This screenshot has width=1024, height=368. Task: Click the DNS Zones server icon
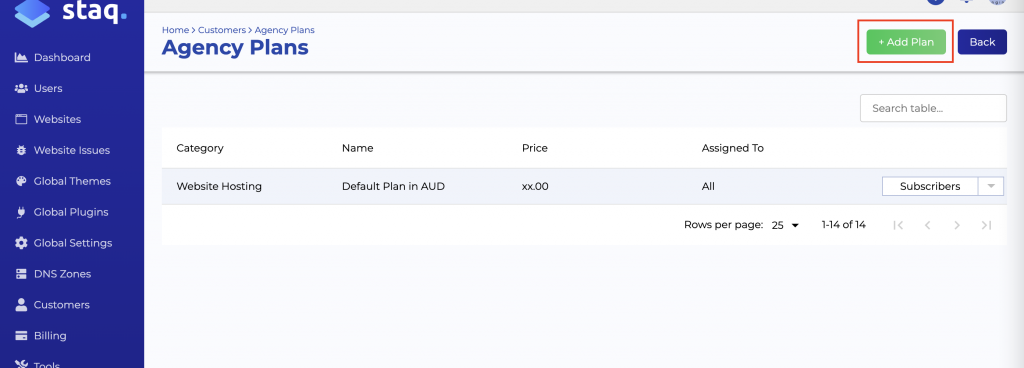pyautogui.click(x=22, y=274)
